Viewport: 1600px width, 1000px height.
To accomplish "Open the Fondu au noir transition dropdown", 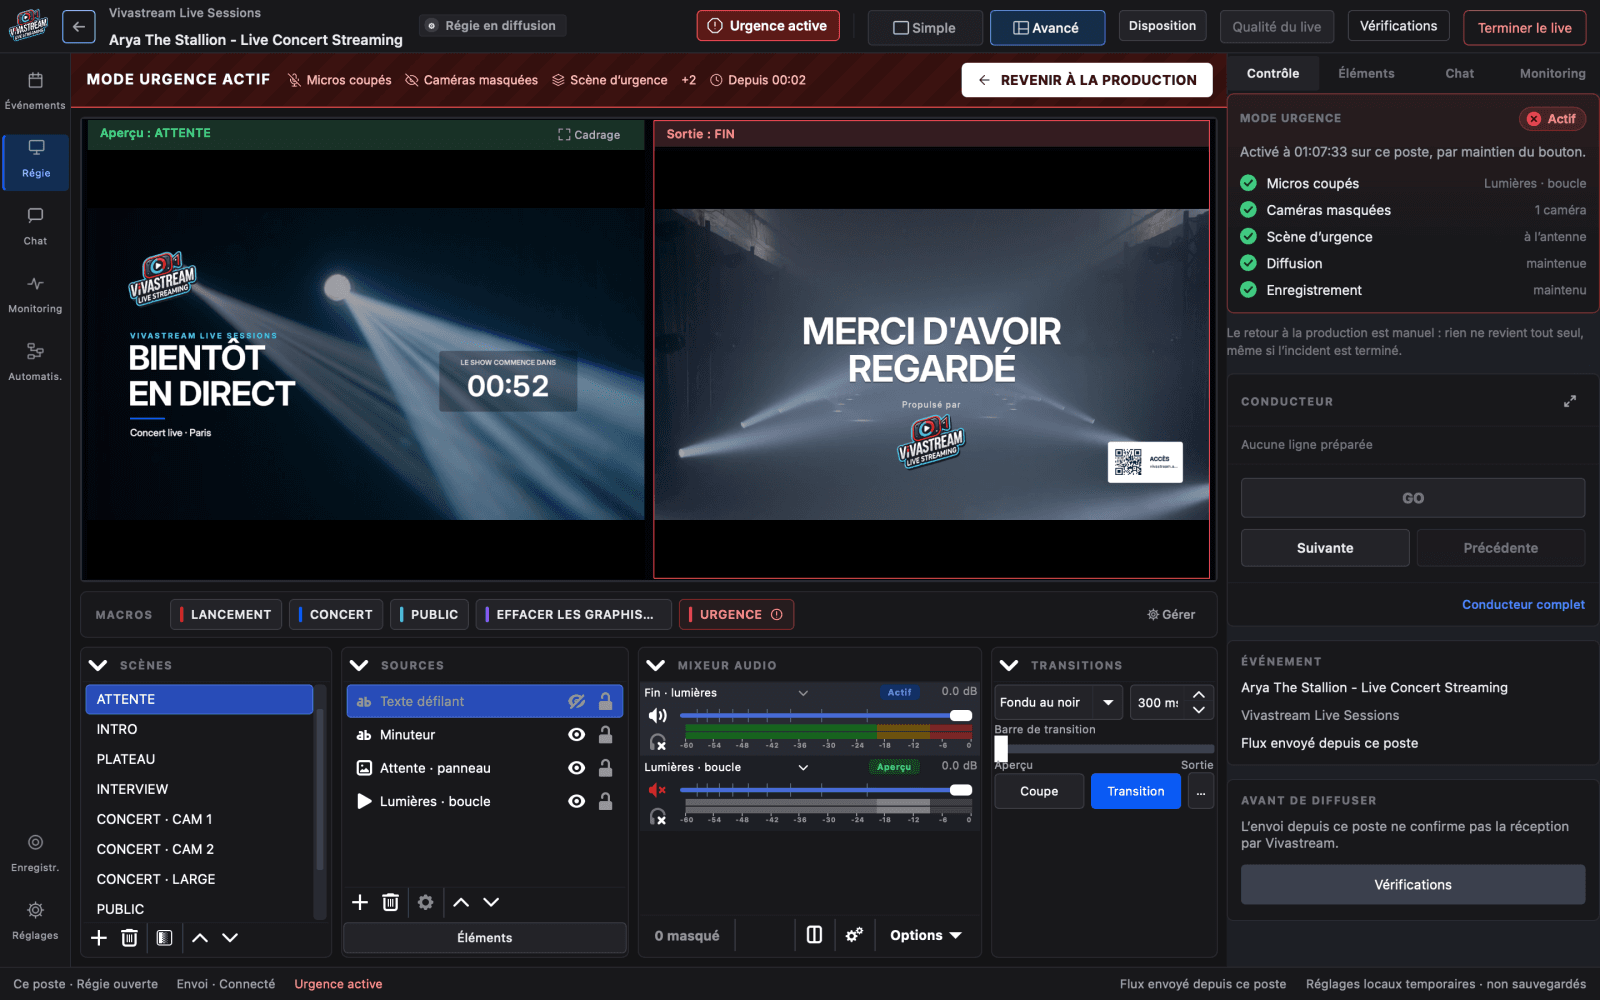I will point(1059,703).
